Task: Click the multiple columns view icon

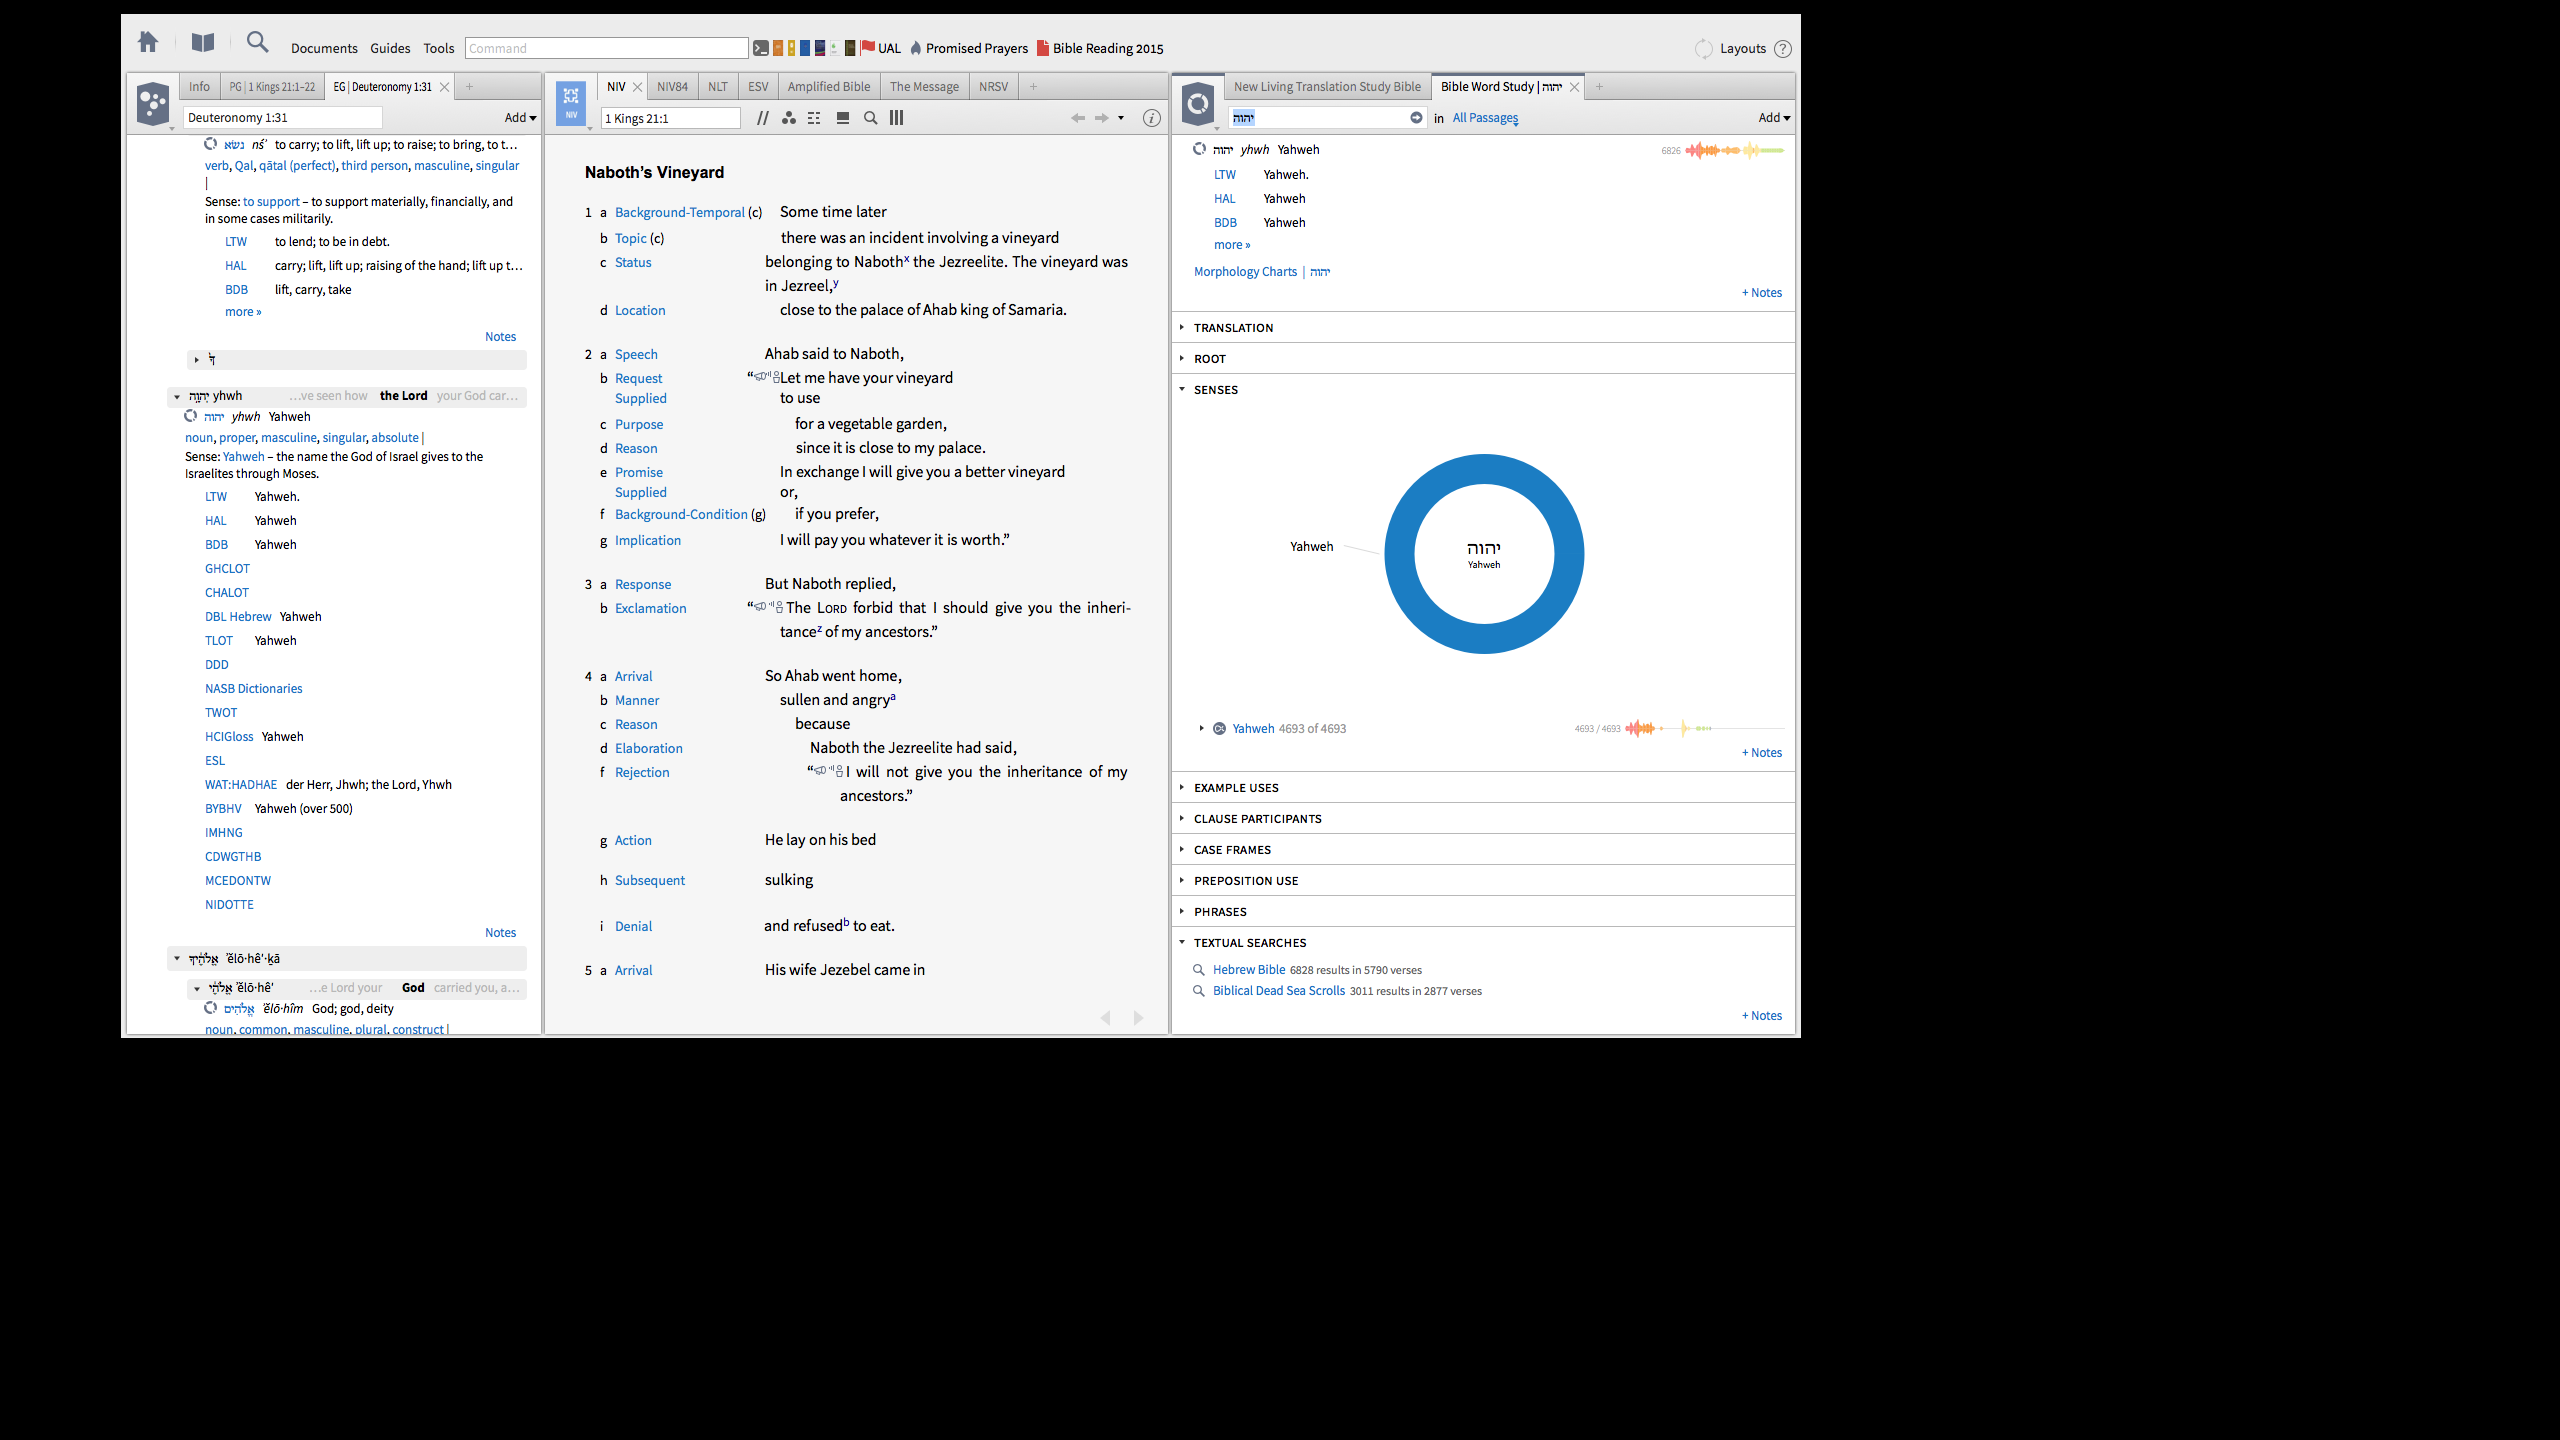Action: coord(897,118)
